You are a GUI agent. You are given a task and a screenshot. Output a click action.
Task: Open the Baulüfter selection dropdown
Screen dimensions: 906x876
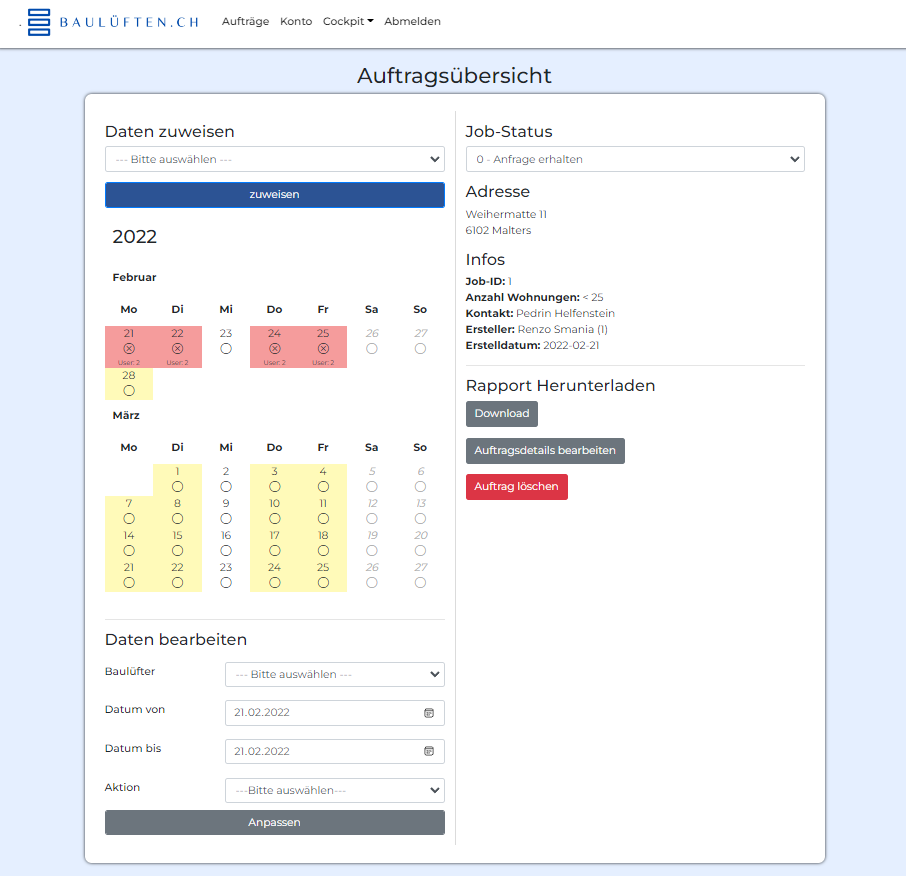tap(334, 675)
